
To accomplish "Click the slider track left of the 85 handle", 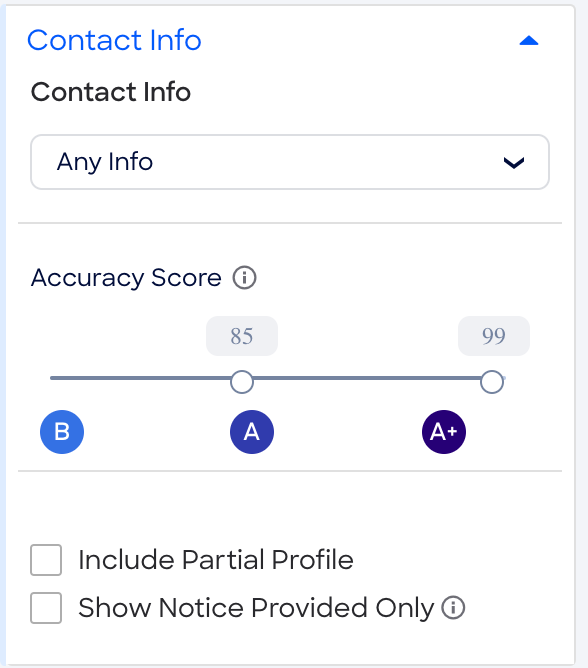I will [x=140, y=378].
